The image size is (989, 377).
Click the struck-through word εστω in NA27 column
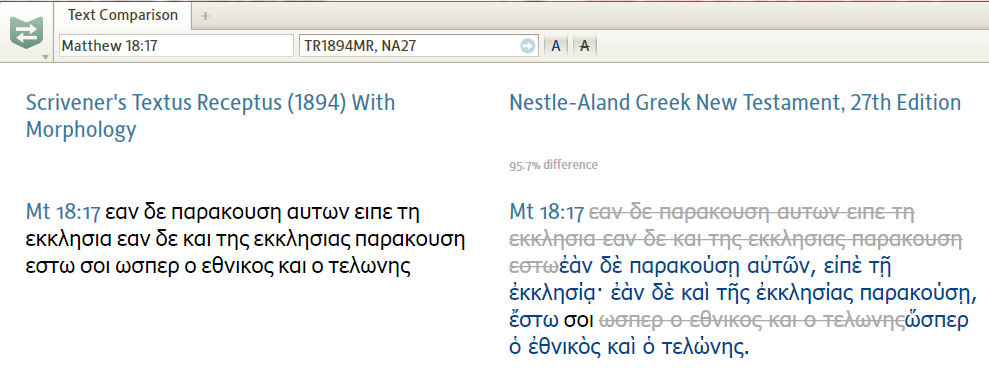tap(533, 267)
